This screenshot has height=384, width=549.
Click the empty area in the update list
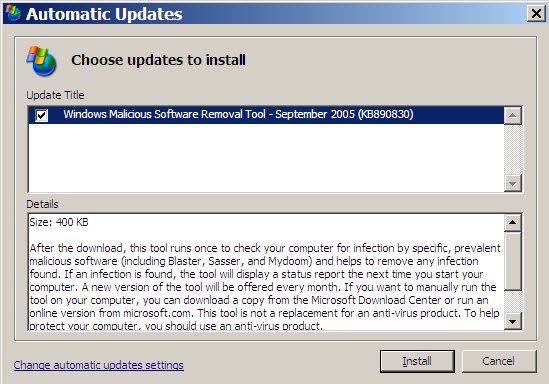pos(266,158)
